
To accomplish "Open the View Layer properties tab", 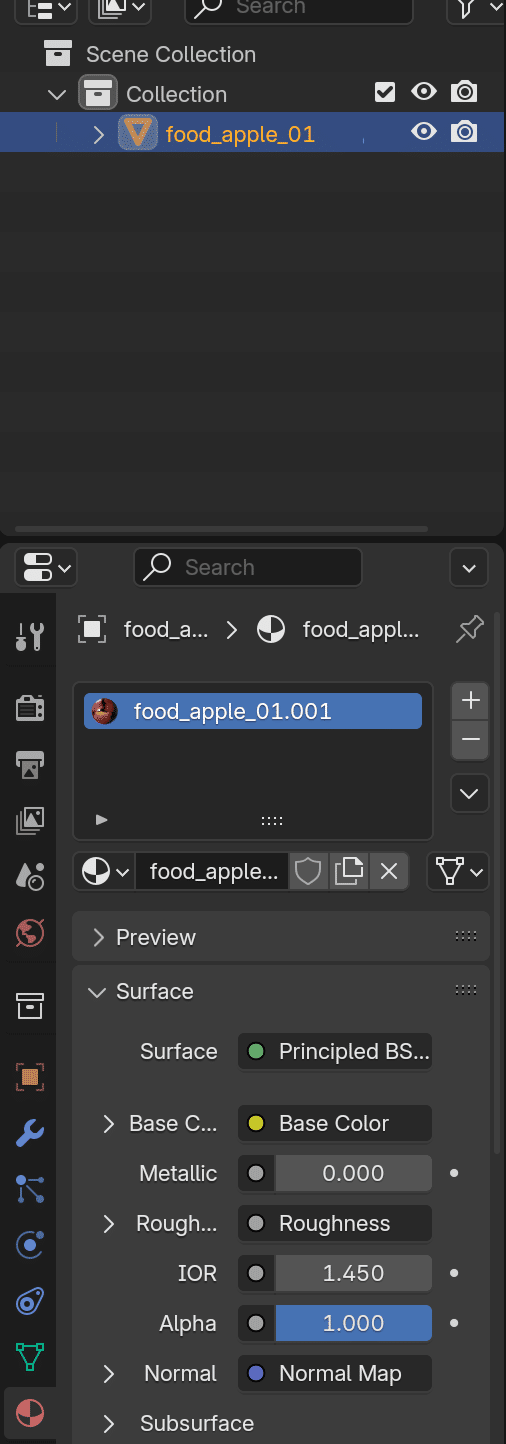I will [30, 821].
